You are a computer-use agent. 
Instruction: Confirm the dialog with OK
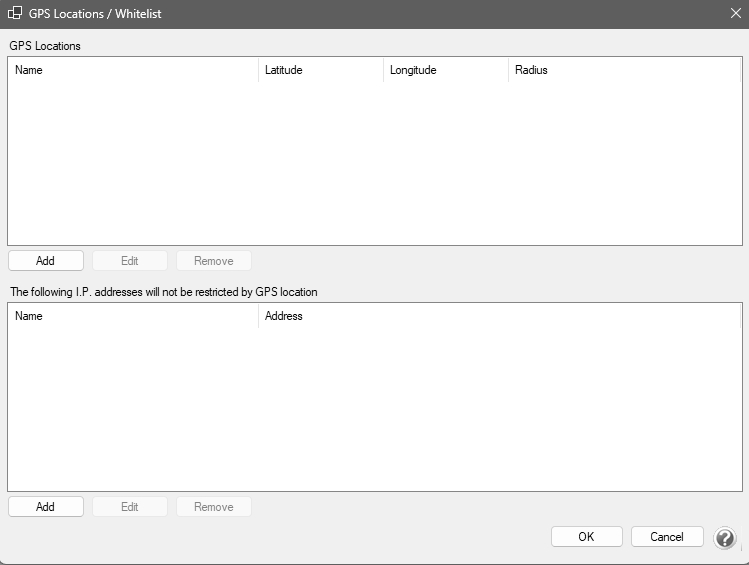(586, 537)
